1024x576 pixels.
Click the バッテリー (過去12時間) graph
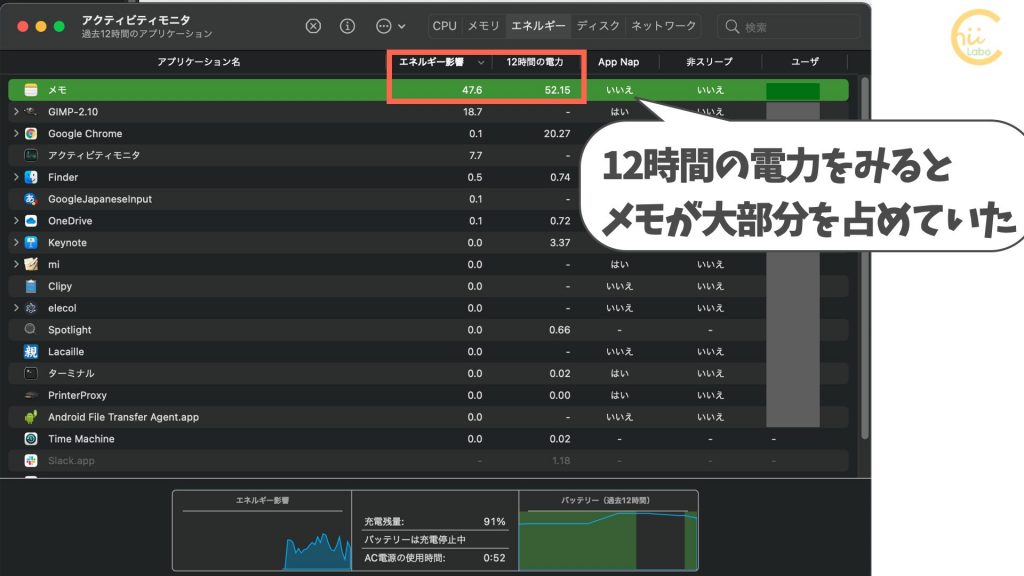click(x=608, y=530)
